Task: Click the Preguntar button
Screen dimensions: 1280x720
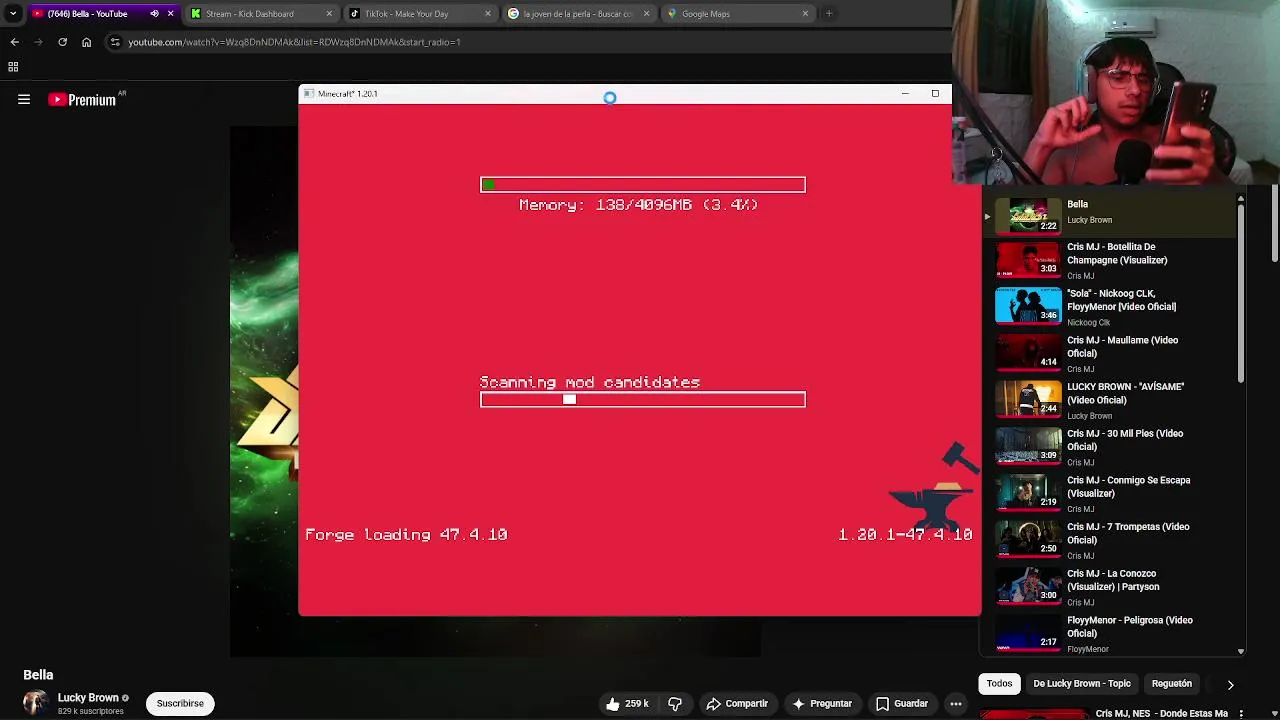Action: 822,704
